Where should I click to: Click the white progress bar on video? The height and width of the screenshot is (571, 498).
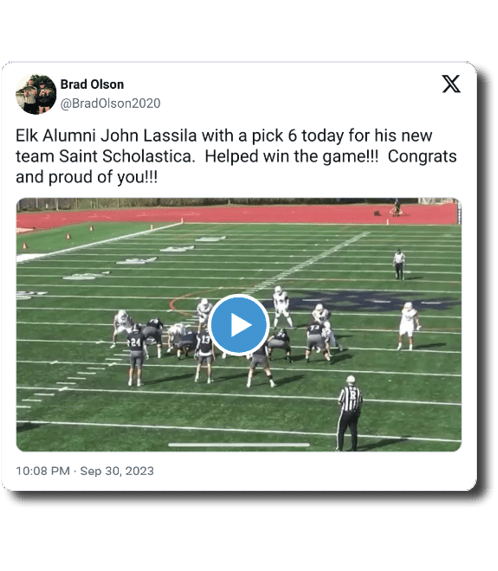tap(239, 445)
